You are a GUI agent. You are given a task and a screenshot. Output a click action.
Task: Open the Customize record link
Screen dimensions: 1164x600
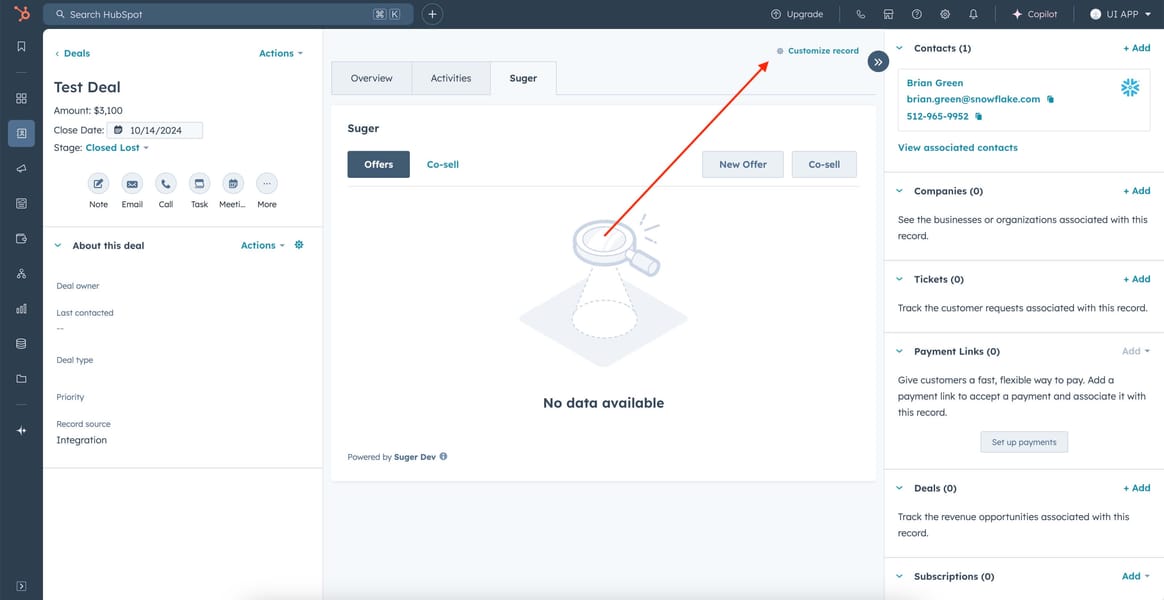click(x=822, y=51)
